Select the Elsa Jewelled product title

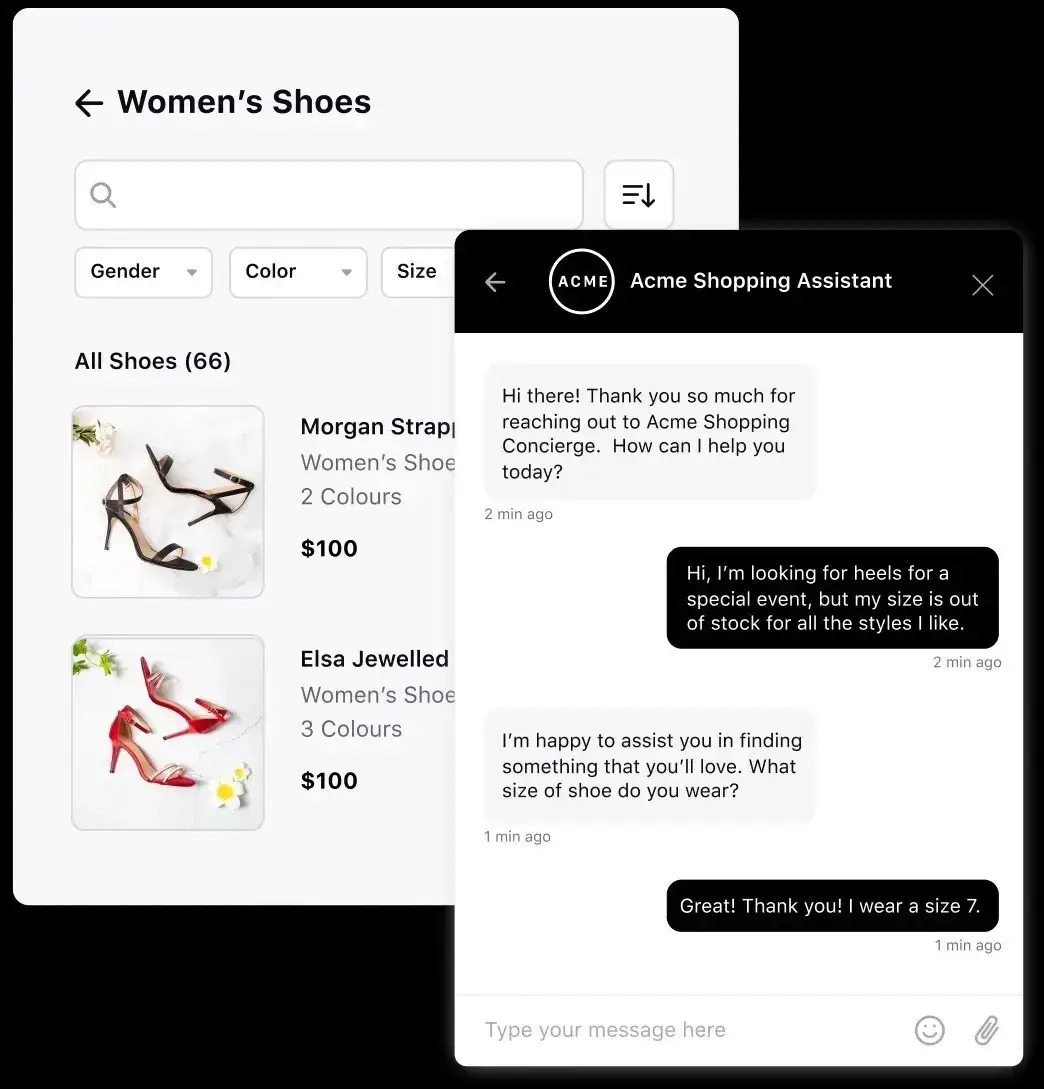pyautogui.click(x=374, y=659)
